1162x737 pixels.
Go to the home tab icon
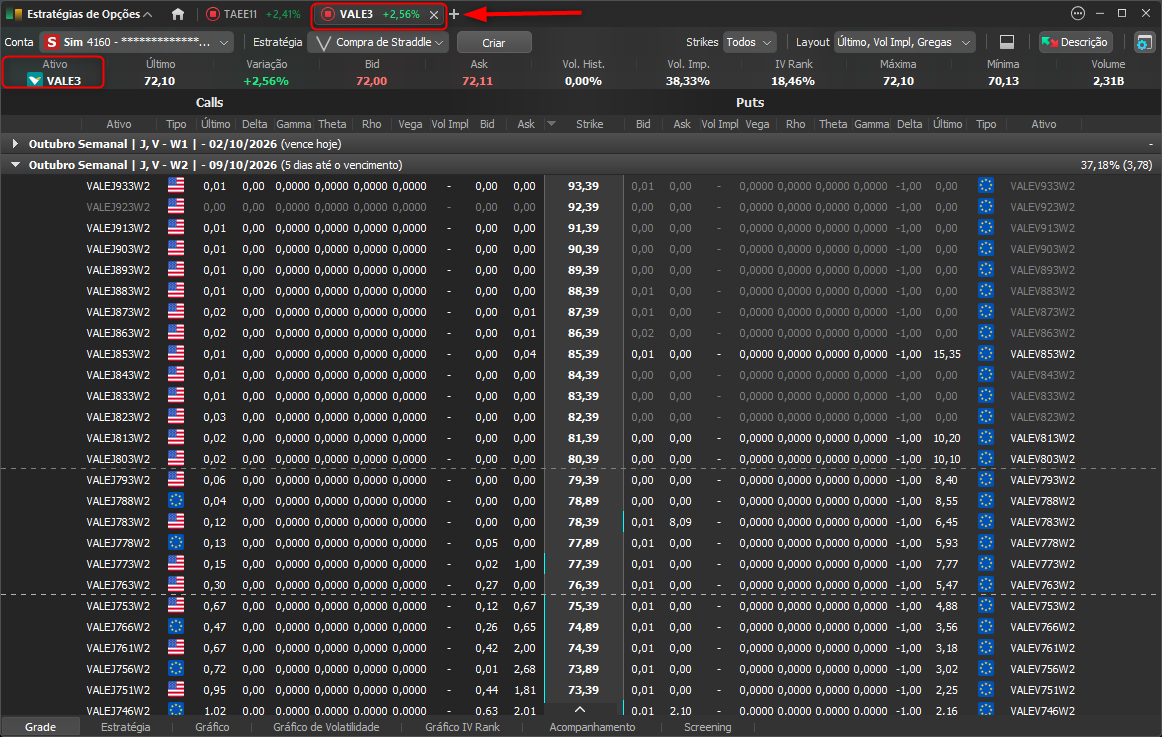coord(178,14)
